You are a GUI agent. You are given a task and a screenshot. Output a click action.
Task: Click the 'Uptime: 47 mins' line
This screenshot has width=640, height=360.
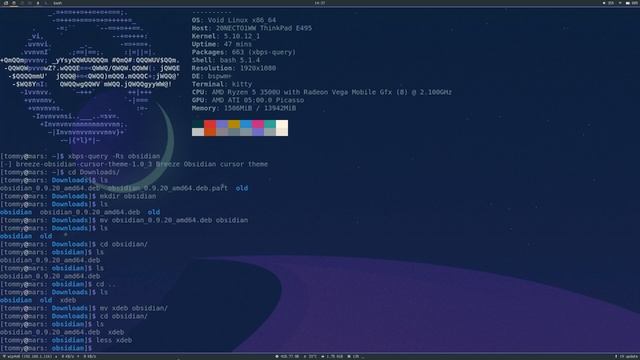(x=222, y=44)
